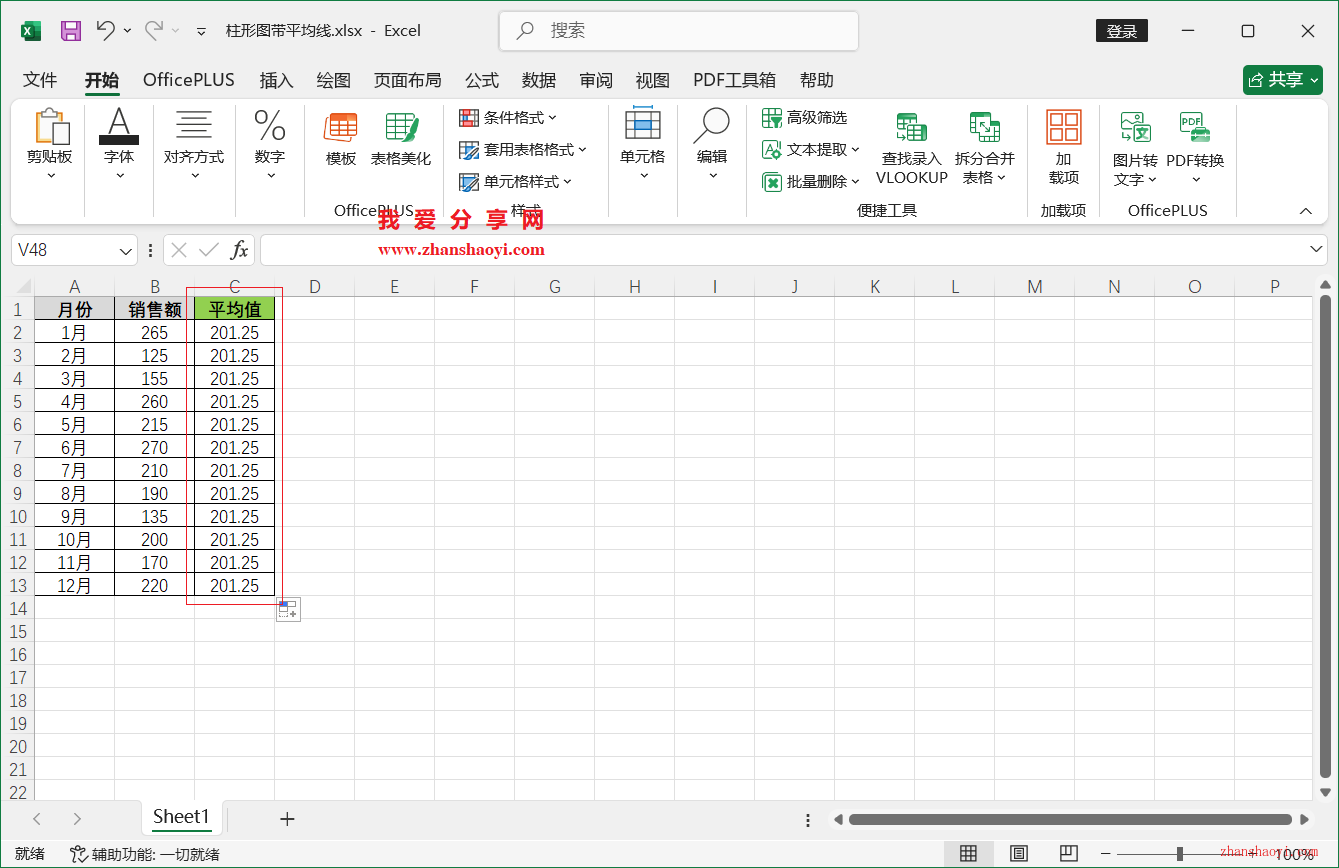The height and width of the screenshot is (868, 1339).
Task: Click Batch Delete (批量删除) tool
Action: click(x=810, y=182)
